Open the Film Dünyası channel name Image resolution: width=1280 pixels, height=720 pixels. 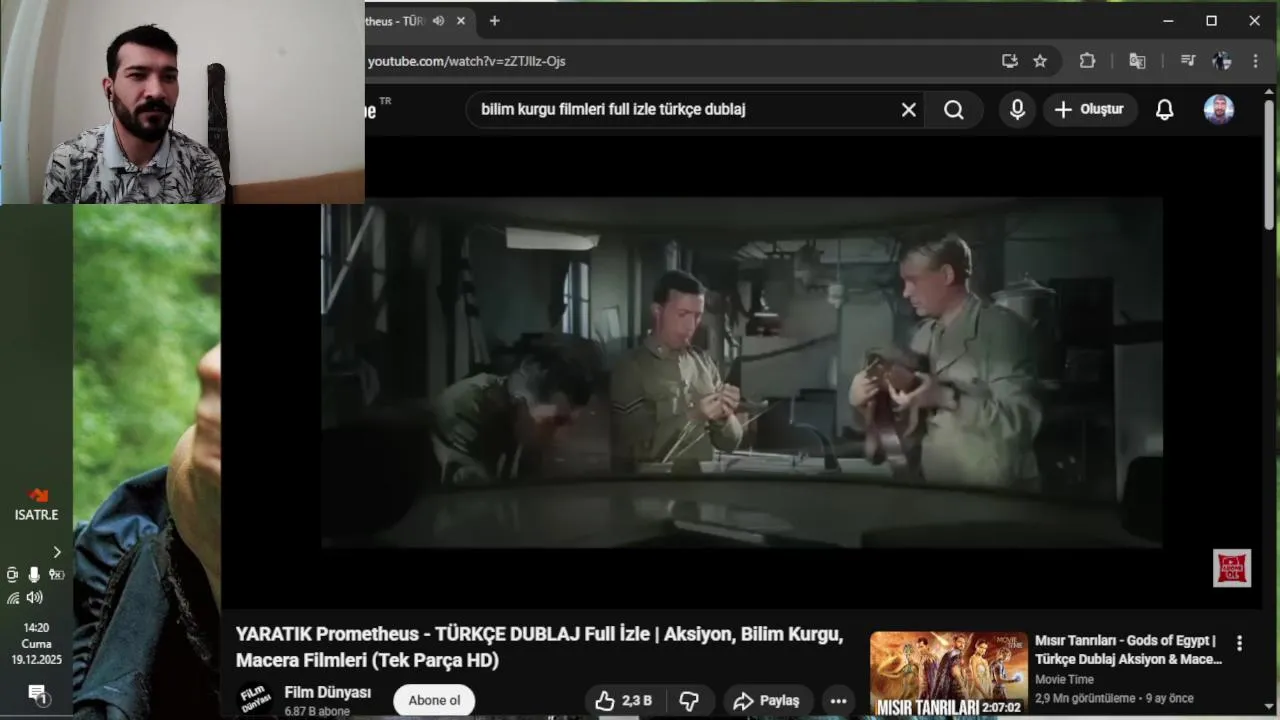click(327, 692)
